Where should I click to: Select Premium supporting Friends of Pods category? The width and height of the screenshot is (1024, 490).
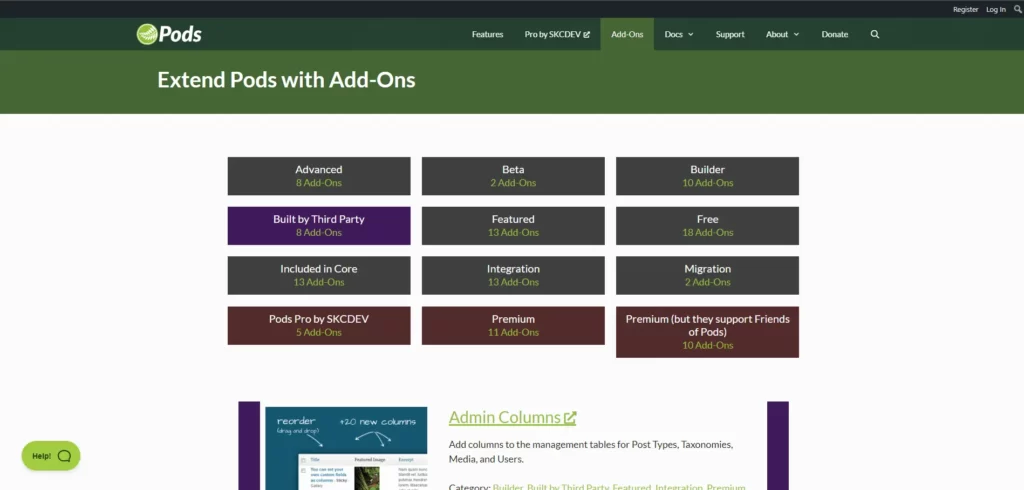coord(707,332)
